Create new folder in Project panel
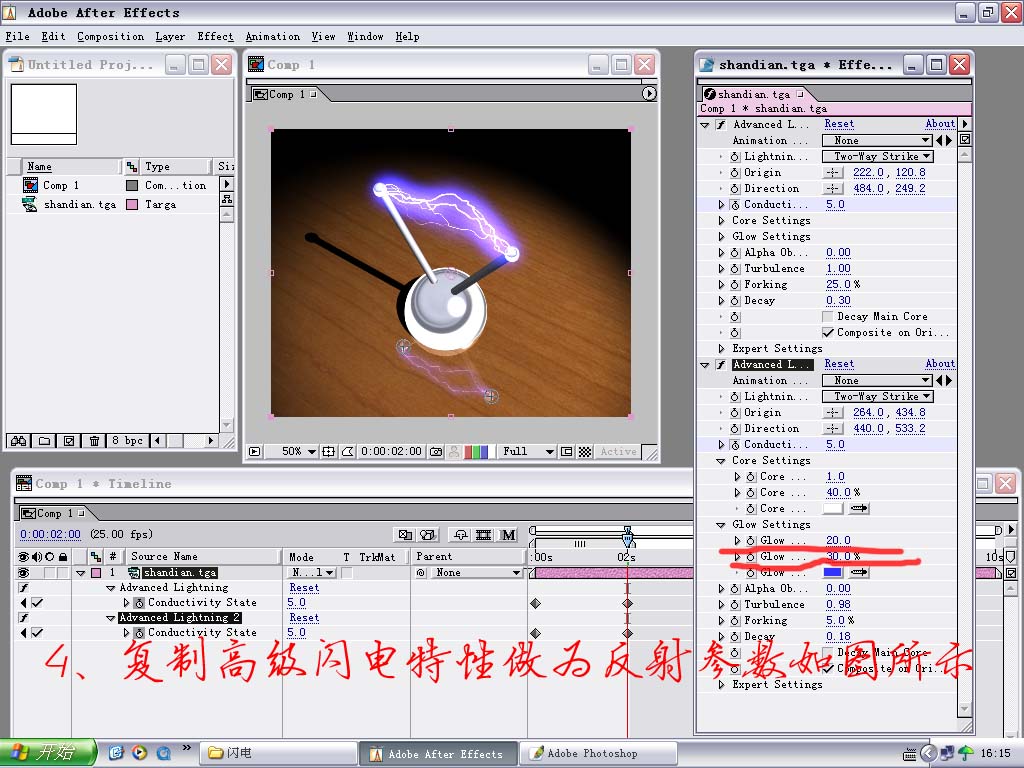1024x768 pixels. [44, 441]
